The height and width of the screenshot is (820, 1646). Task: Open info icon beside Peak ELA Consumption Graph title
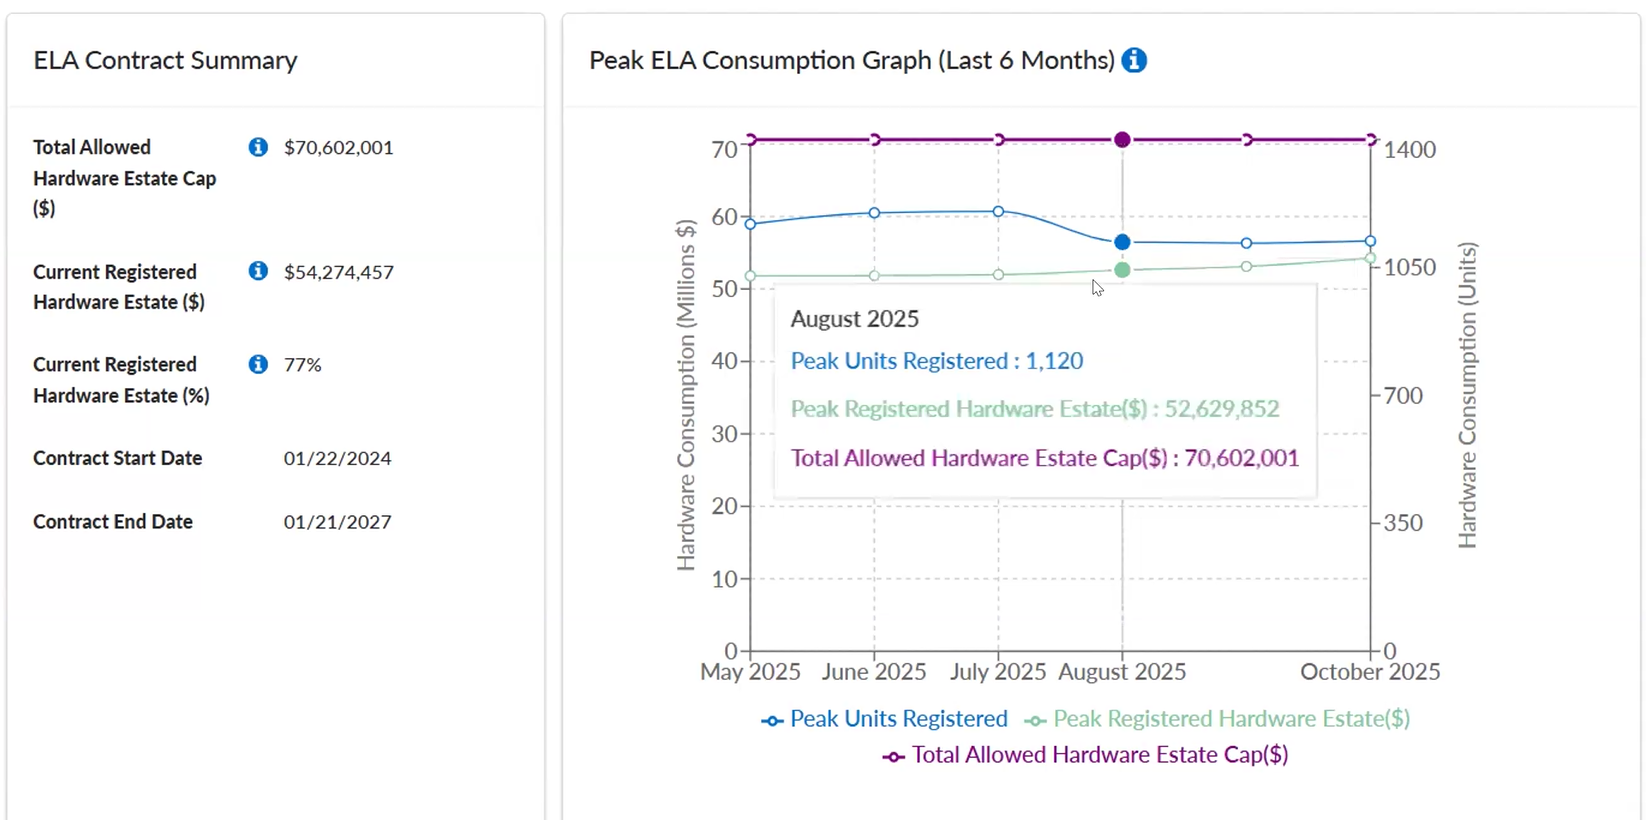click(x=1134, y=60)
